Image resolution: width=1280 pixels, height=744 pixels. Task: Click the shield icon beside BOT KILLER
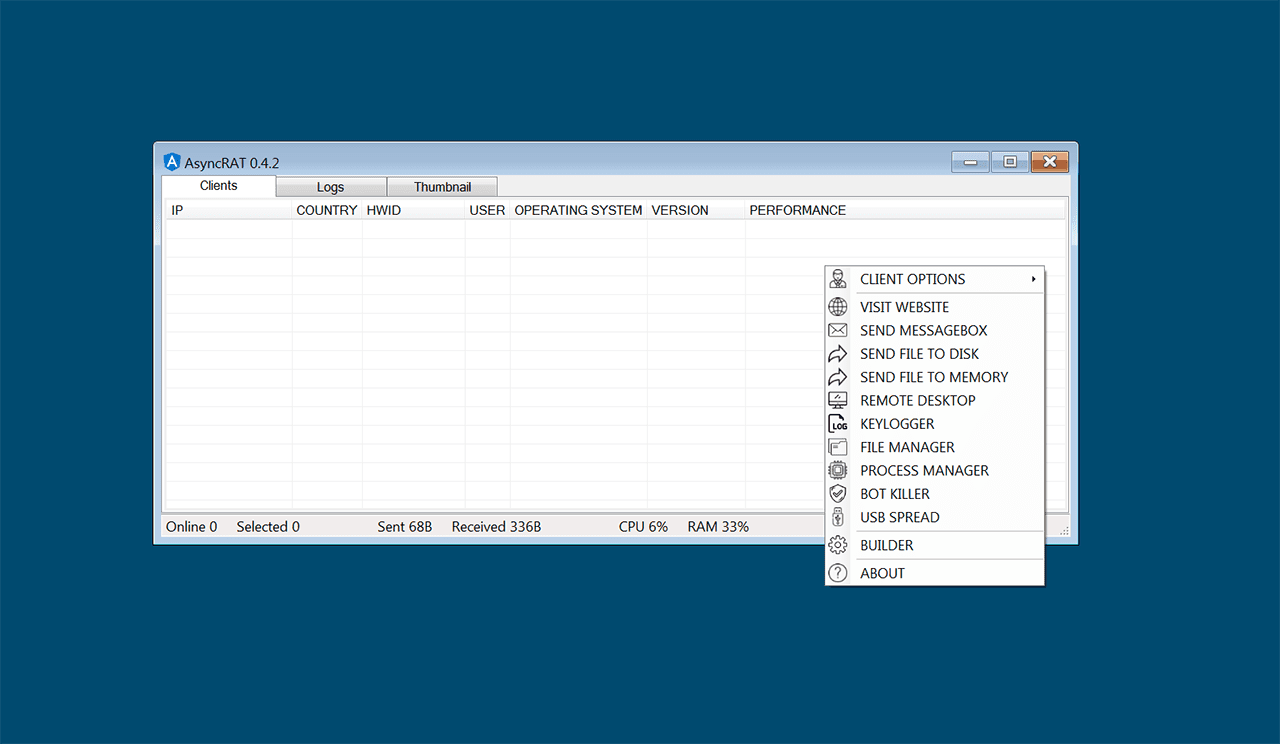click(x=838, y=494)
